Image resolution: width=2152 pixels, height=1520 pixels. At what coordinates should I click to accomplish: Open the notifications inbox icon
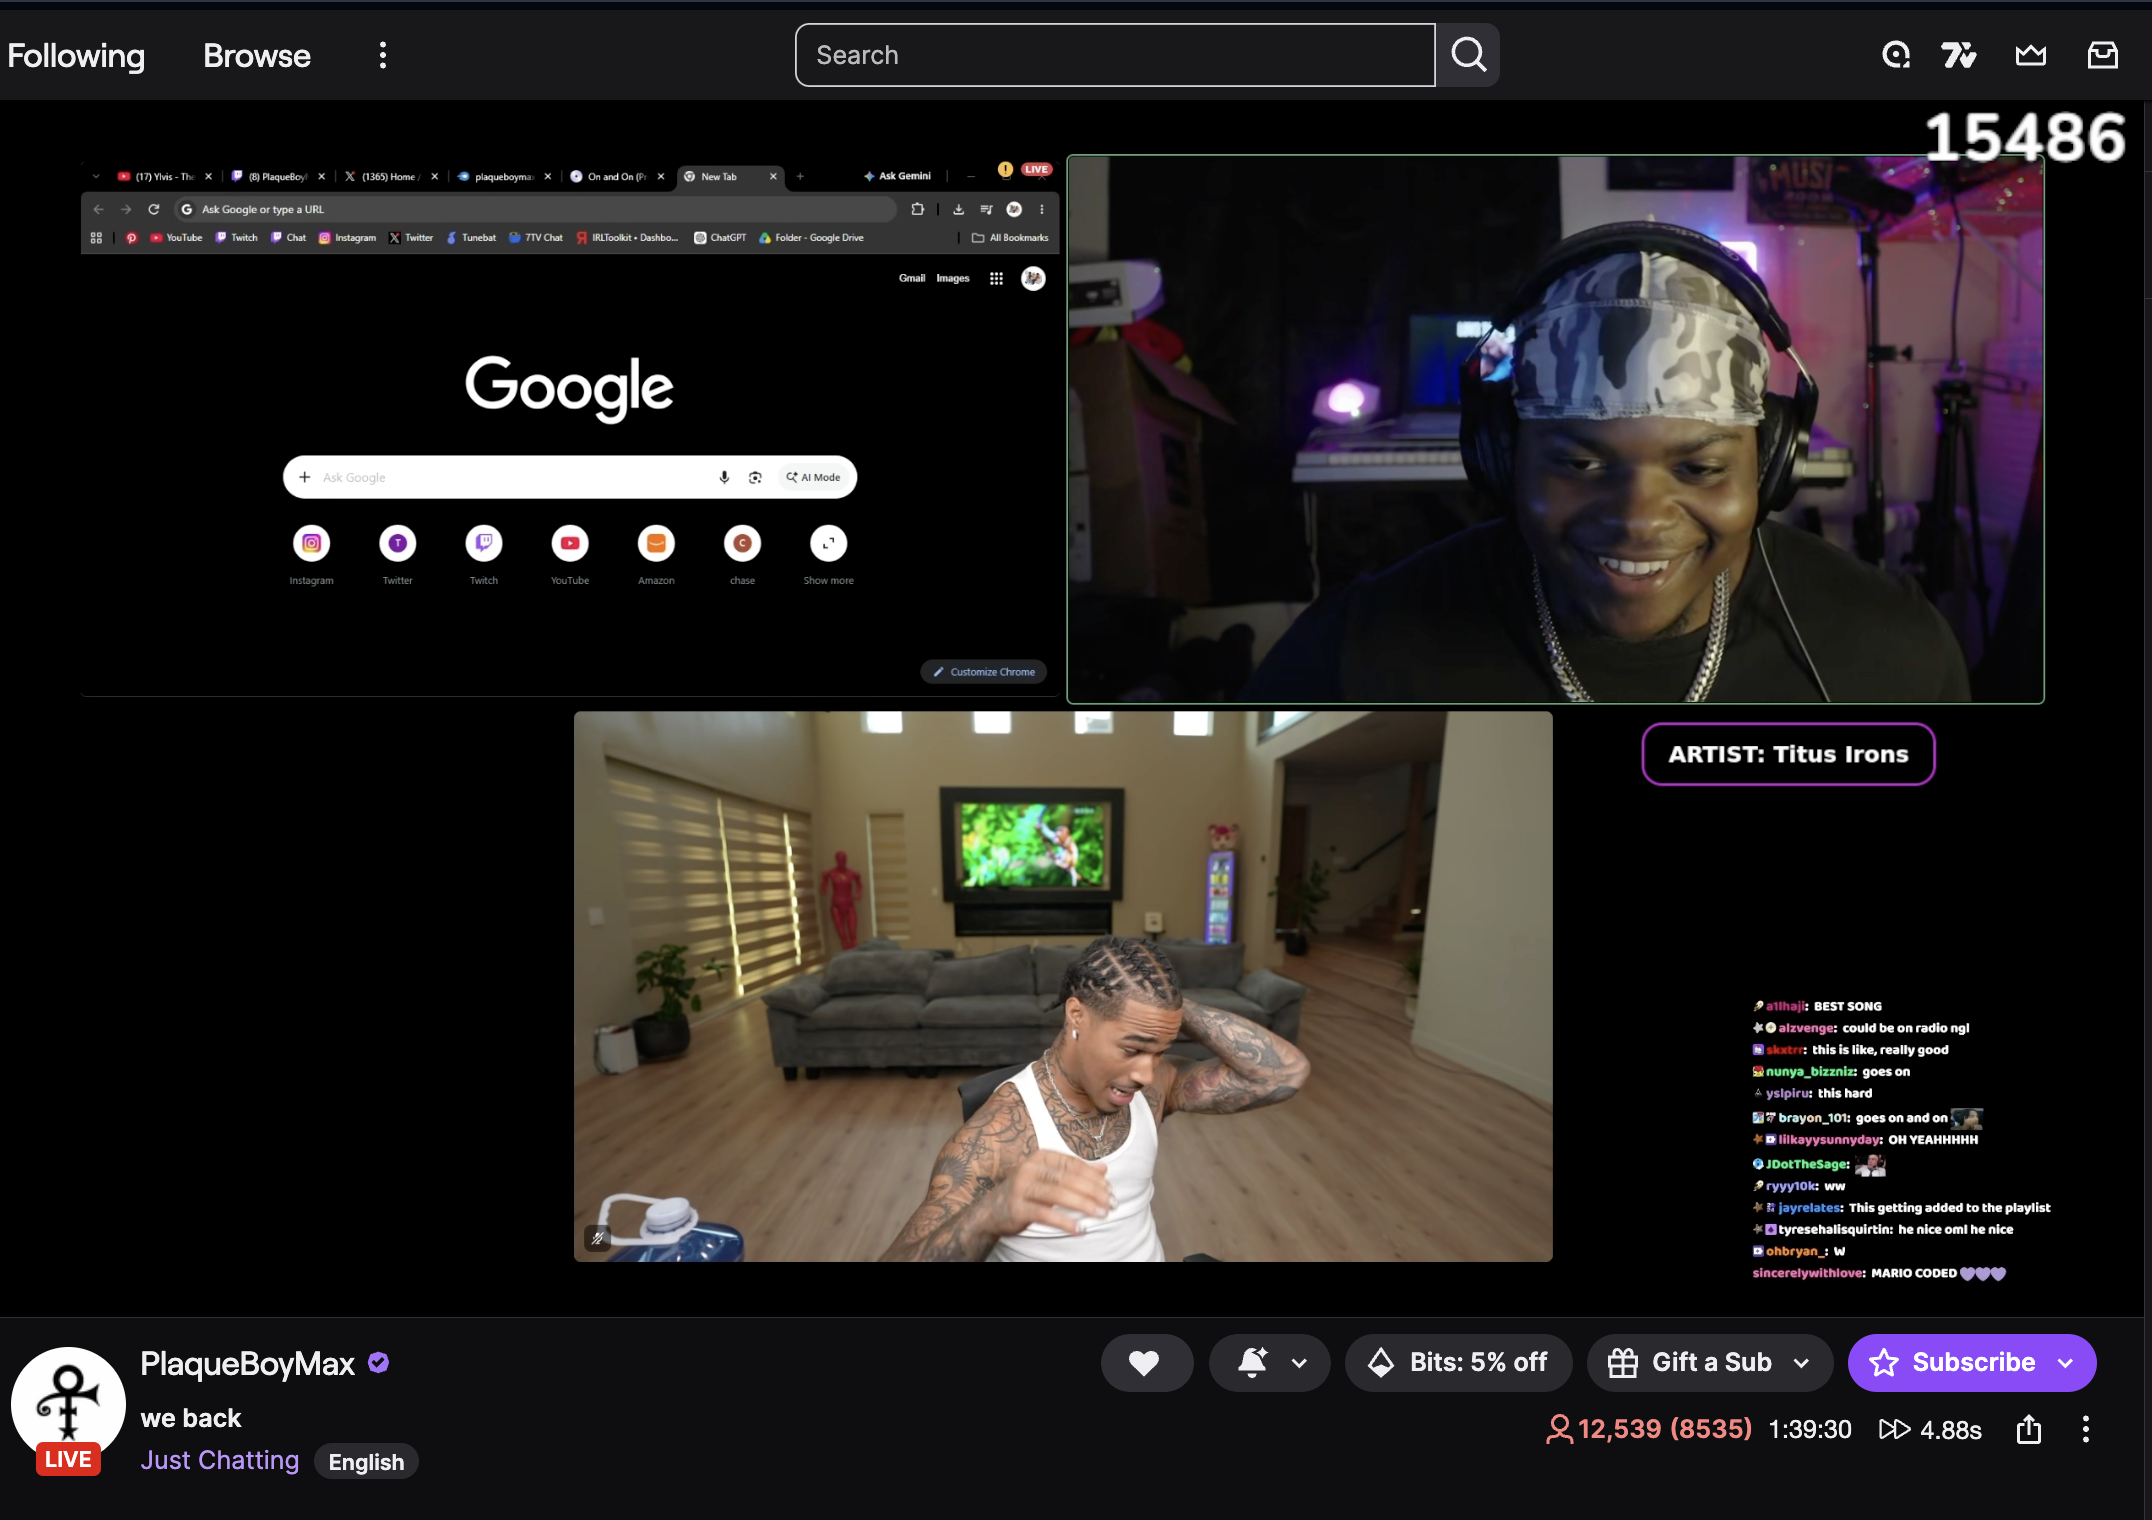coord(2103,55)
